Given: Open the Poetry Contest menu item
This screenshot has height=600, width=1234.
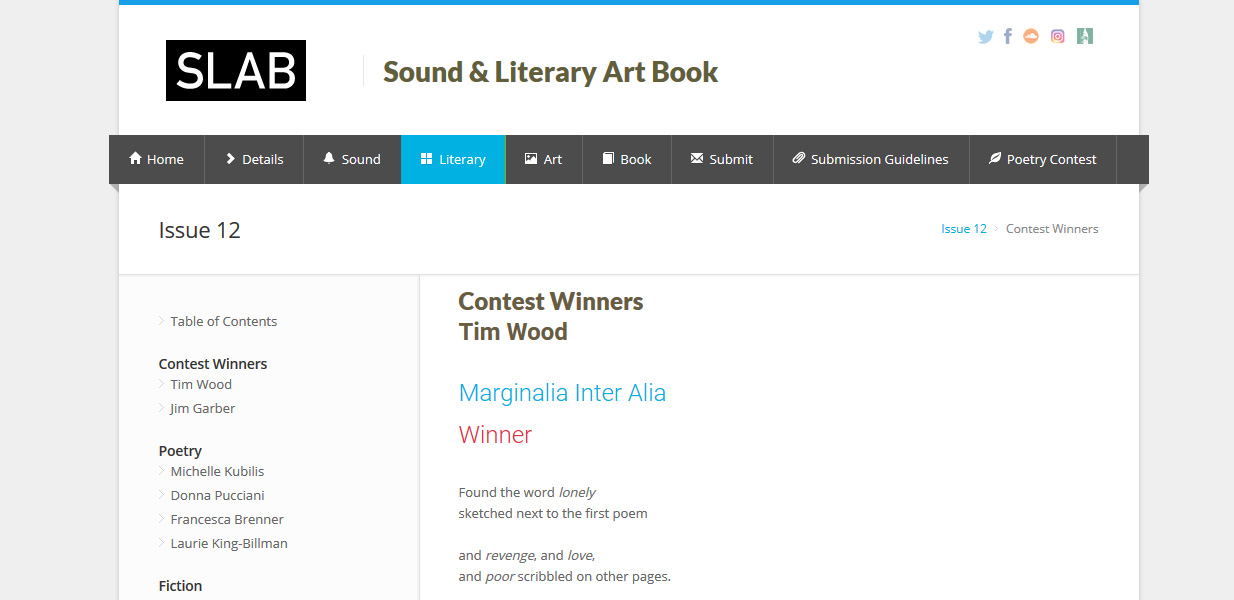Looking at the screenshot, I should (x=1043, y=159).
